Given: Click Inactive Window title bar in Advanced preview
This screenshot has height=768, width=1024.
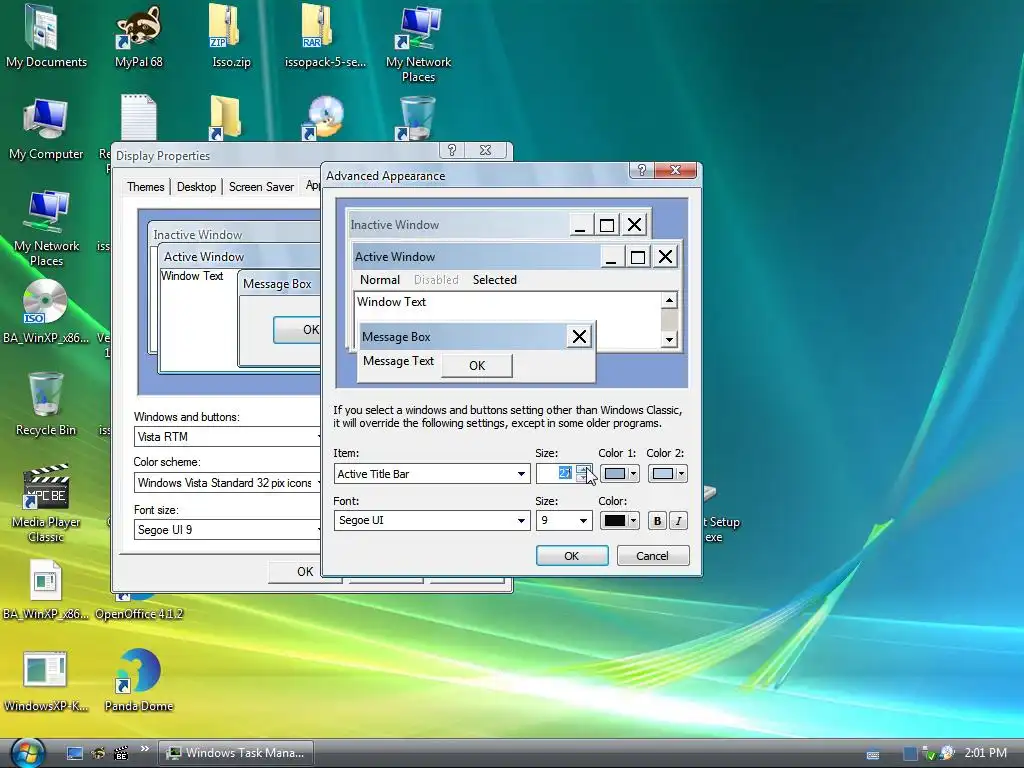Looking at the screenshot, I should click(x=459, y=225).
